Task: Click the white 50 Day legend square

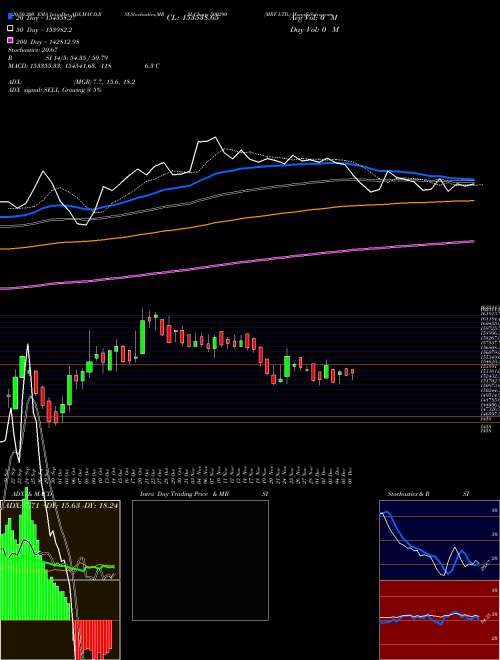Action: [10, 29]
